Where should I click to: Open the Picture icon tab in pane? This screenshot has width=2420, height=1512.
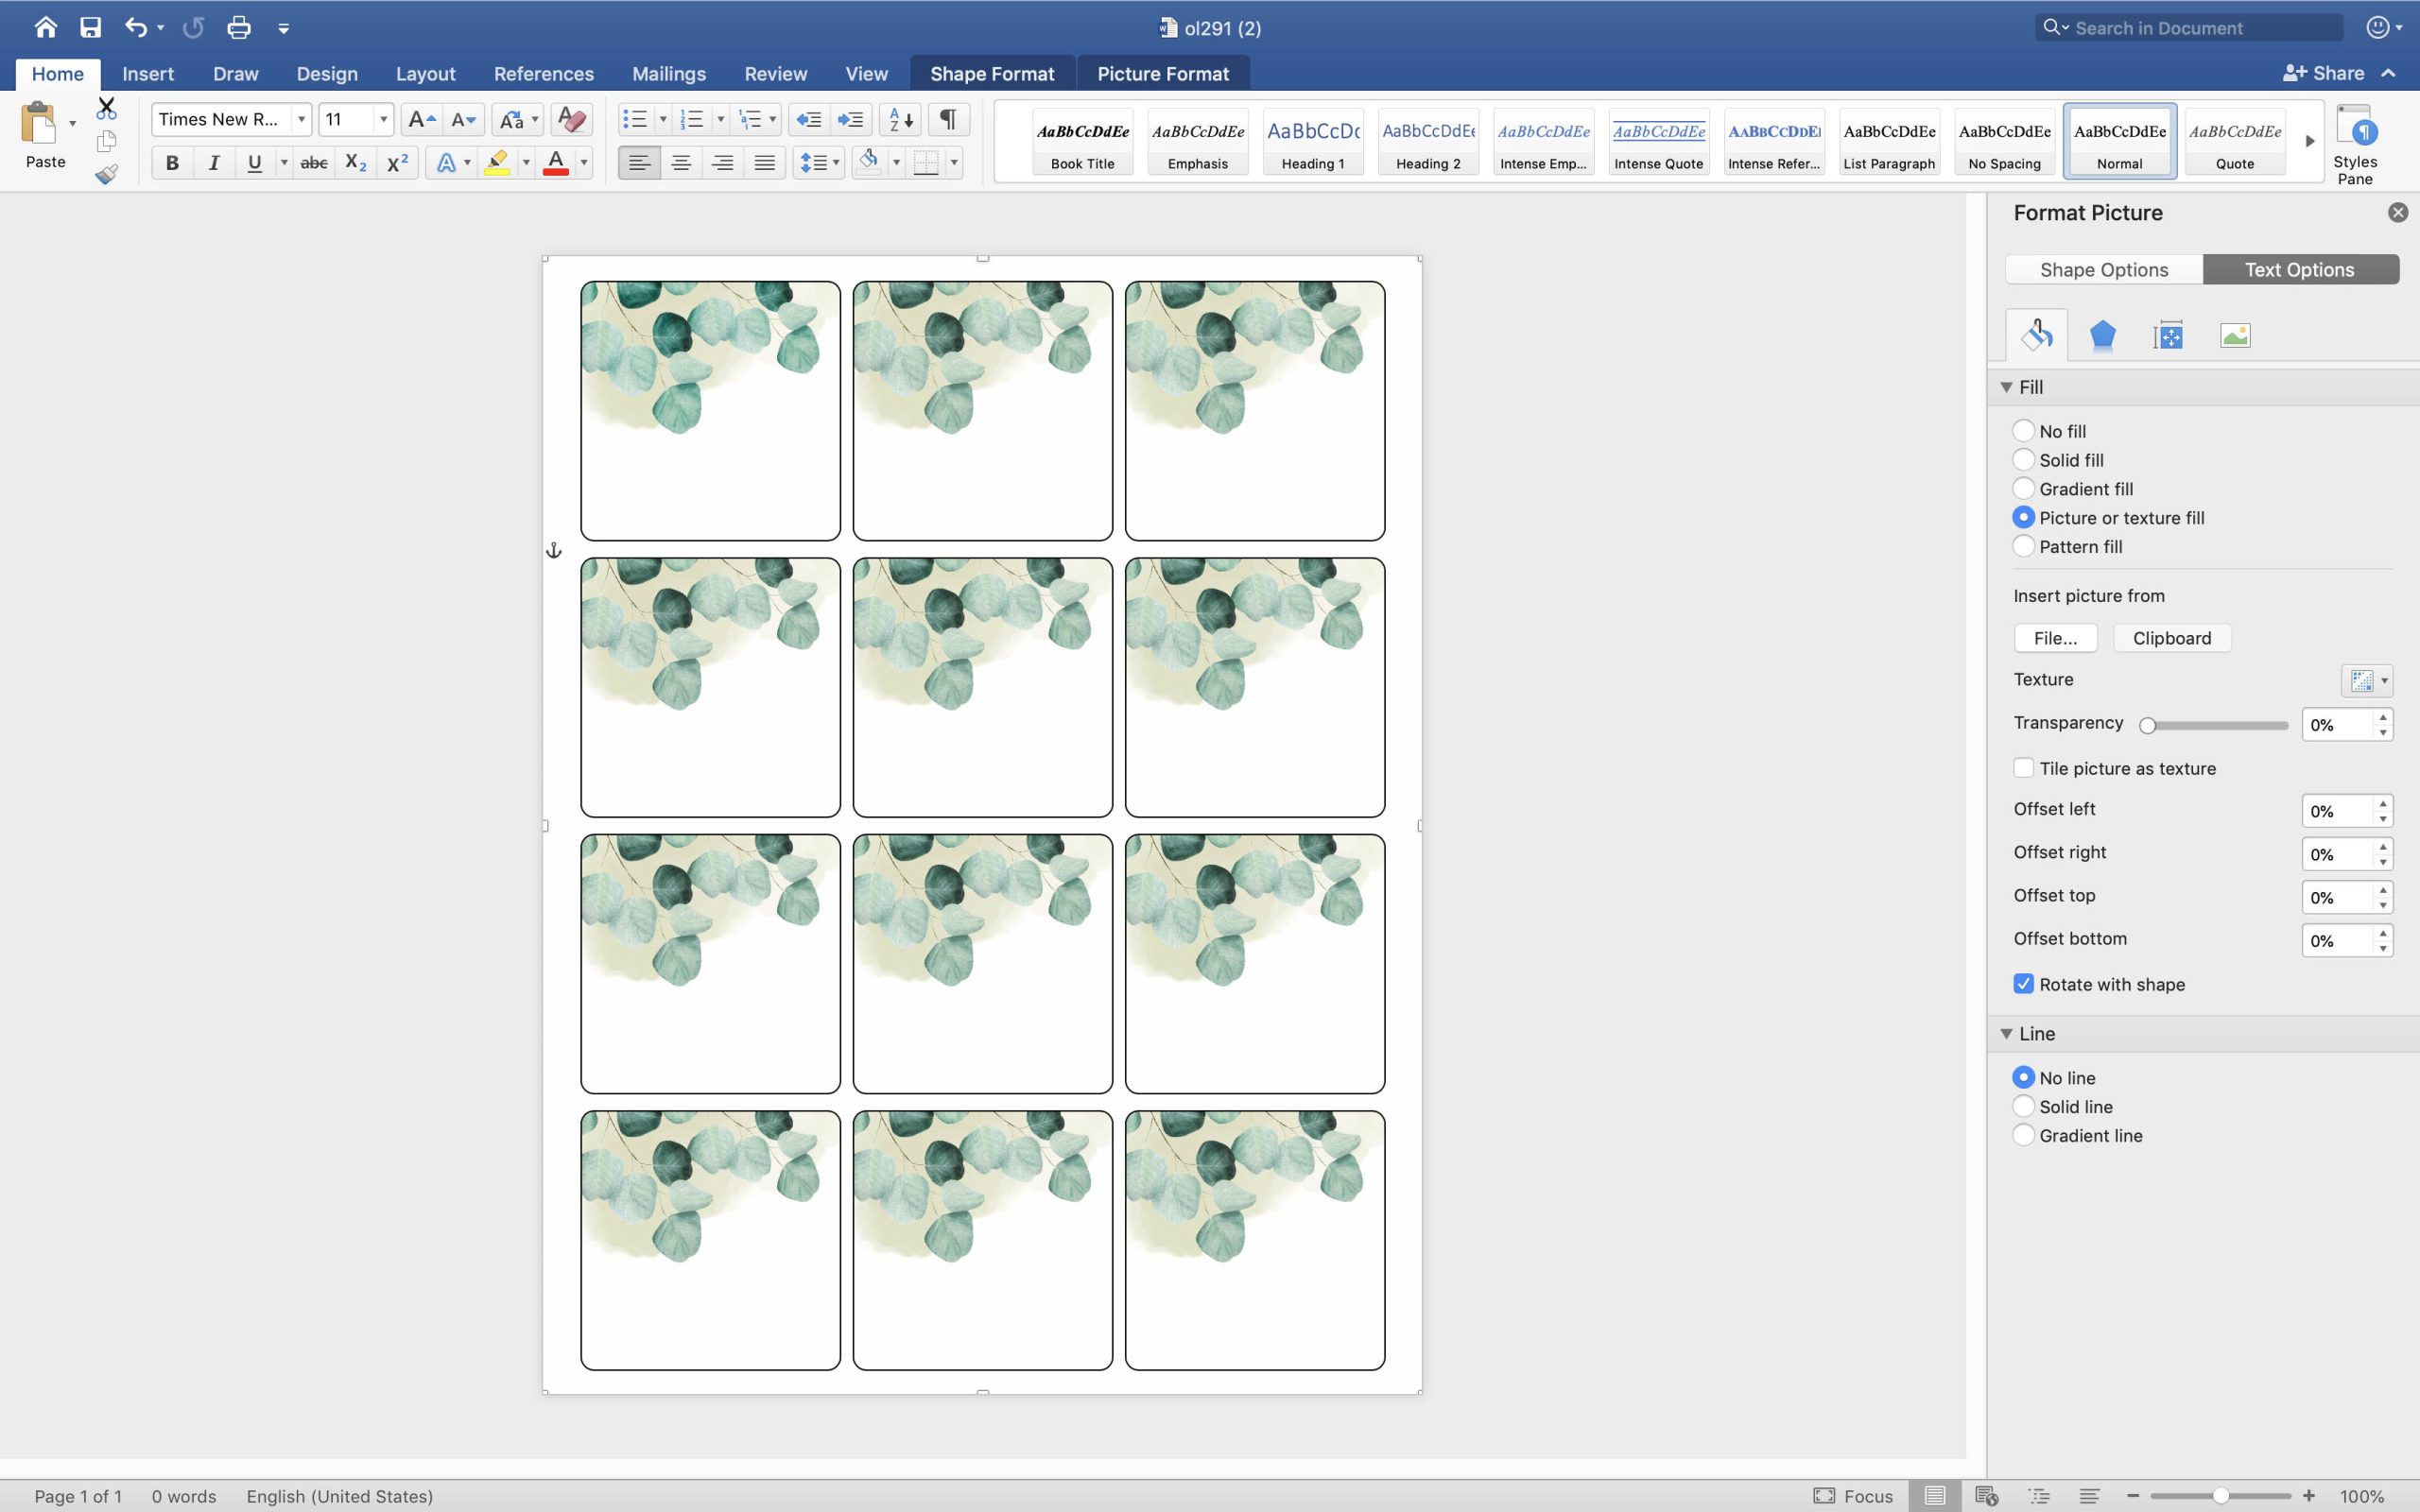pos(2234,335)
